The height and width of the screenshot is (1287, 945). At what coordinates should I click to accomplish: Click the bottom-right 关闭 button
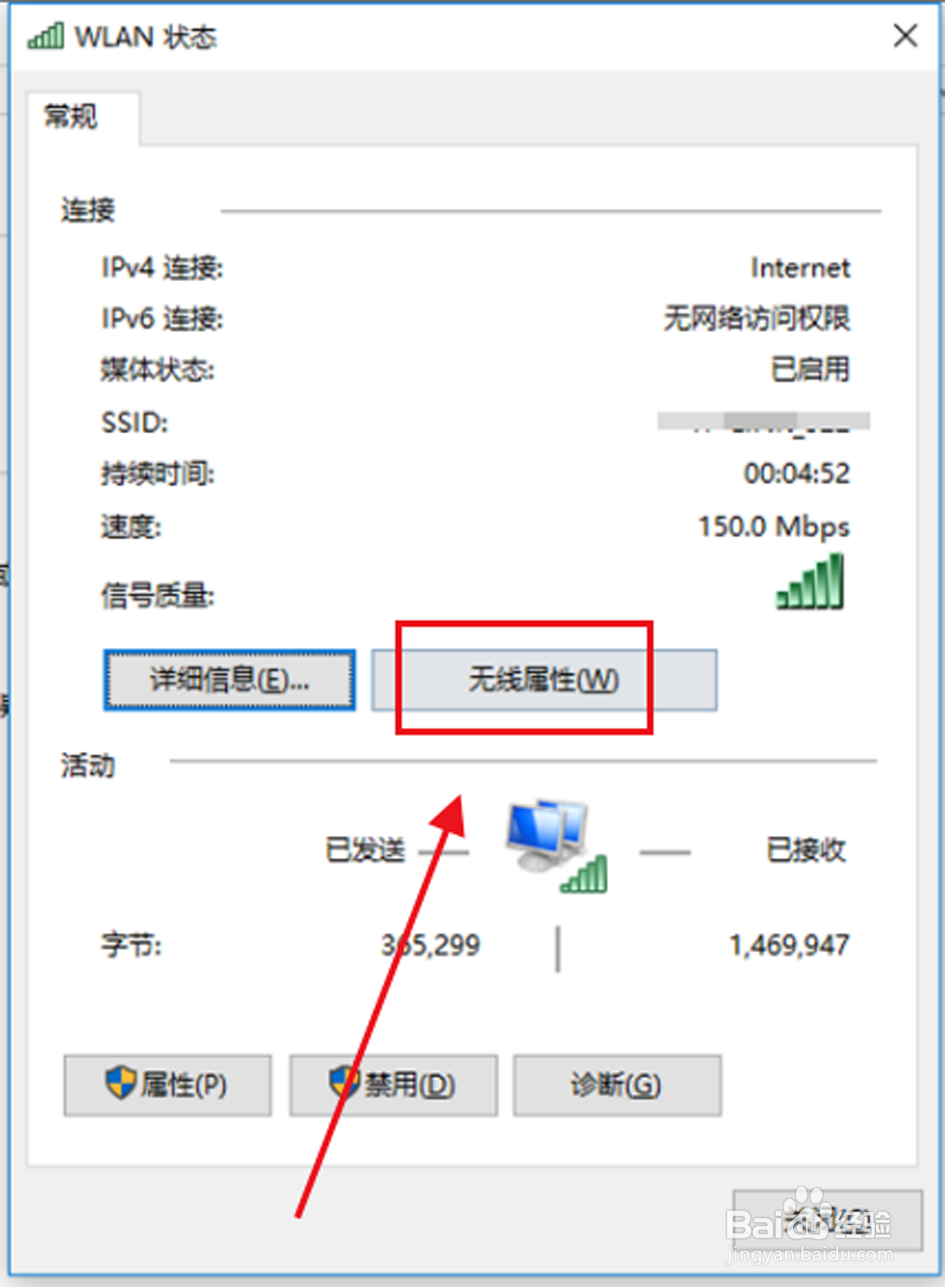pos(827,1221)
